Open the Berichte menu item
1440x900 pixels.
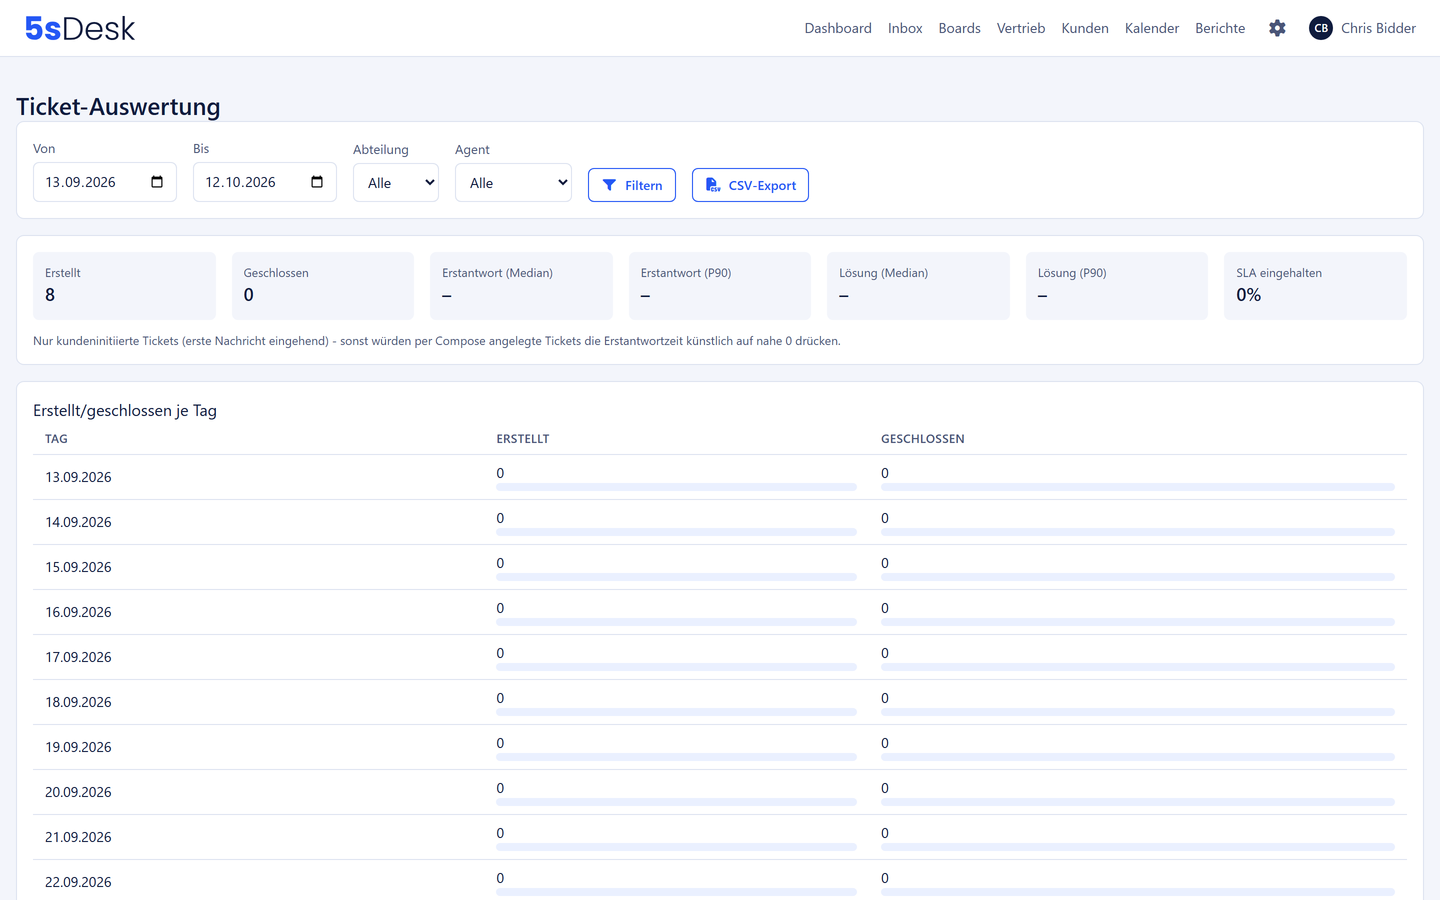point(1220,28)
